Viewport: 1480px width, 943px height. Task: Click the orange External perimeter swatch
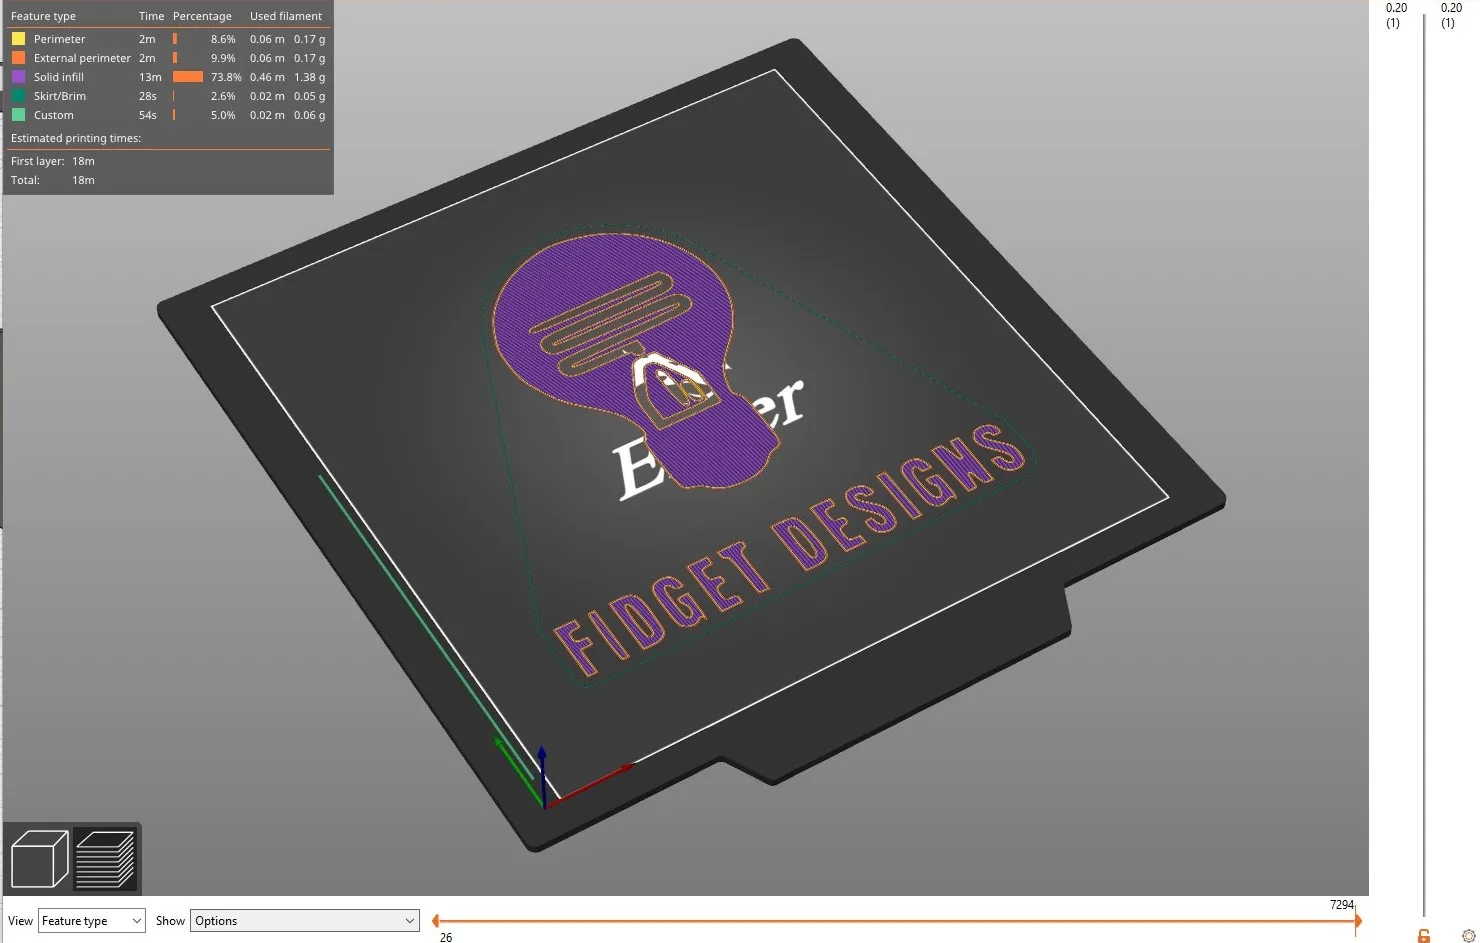click(x=18, y=58)
